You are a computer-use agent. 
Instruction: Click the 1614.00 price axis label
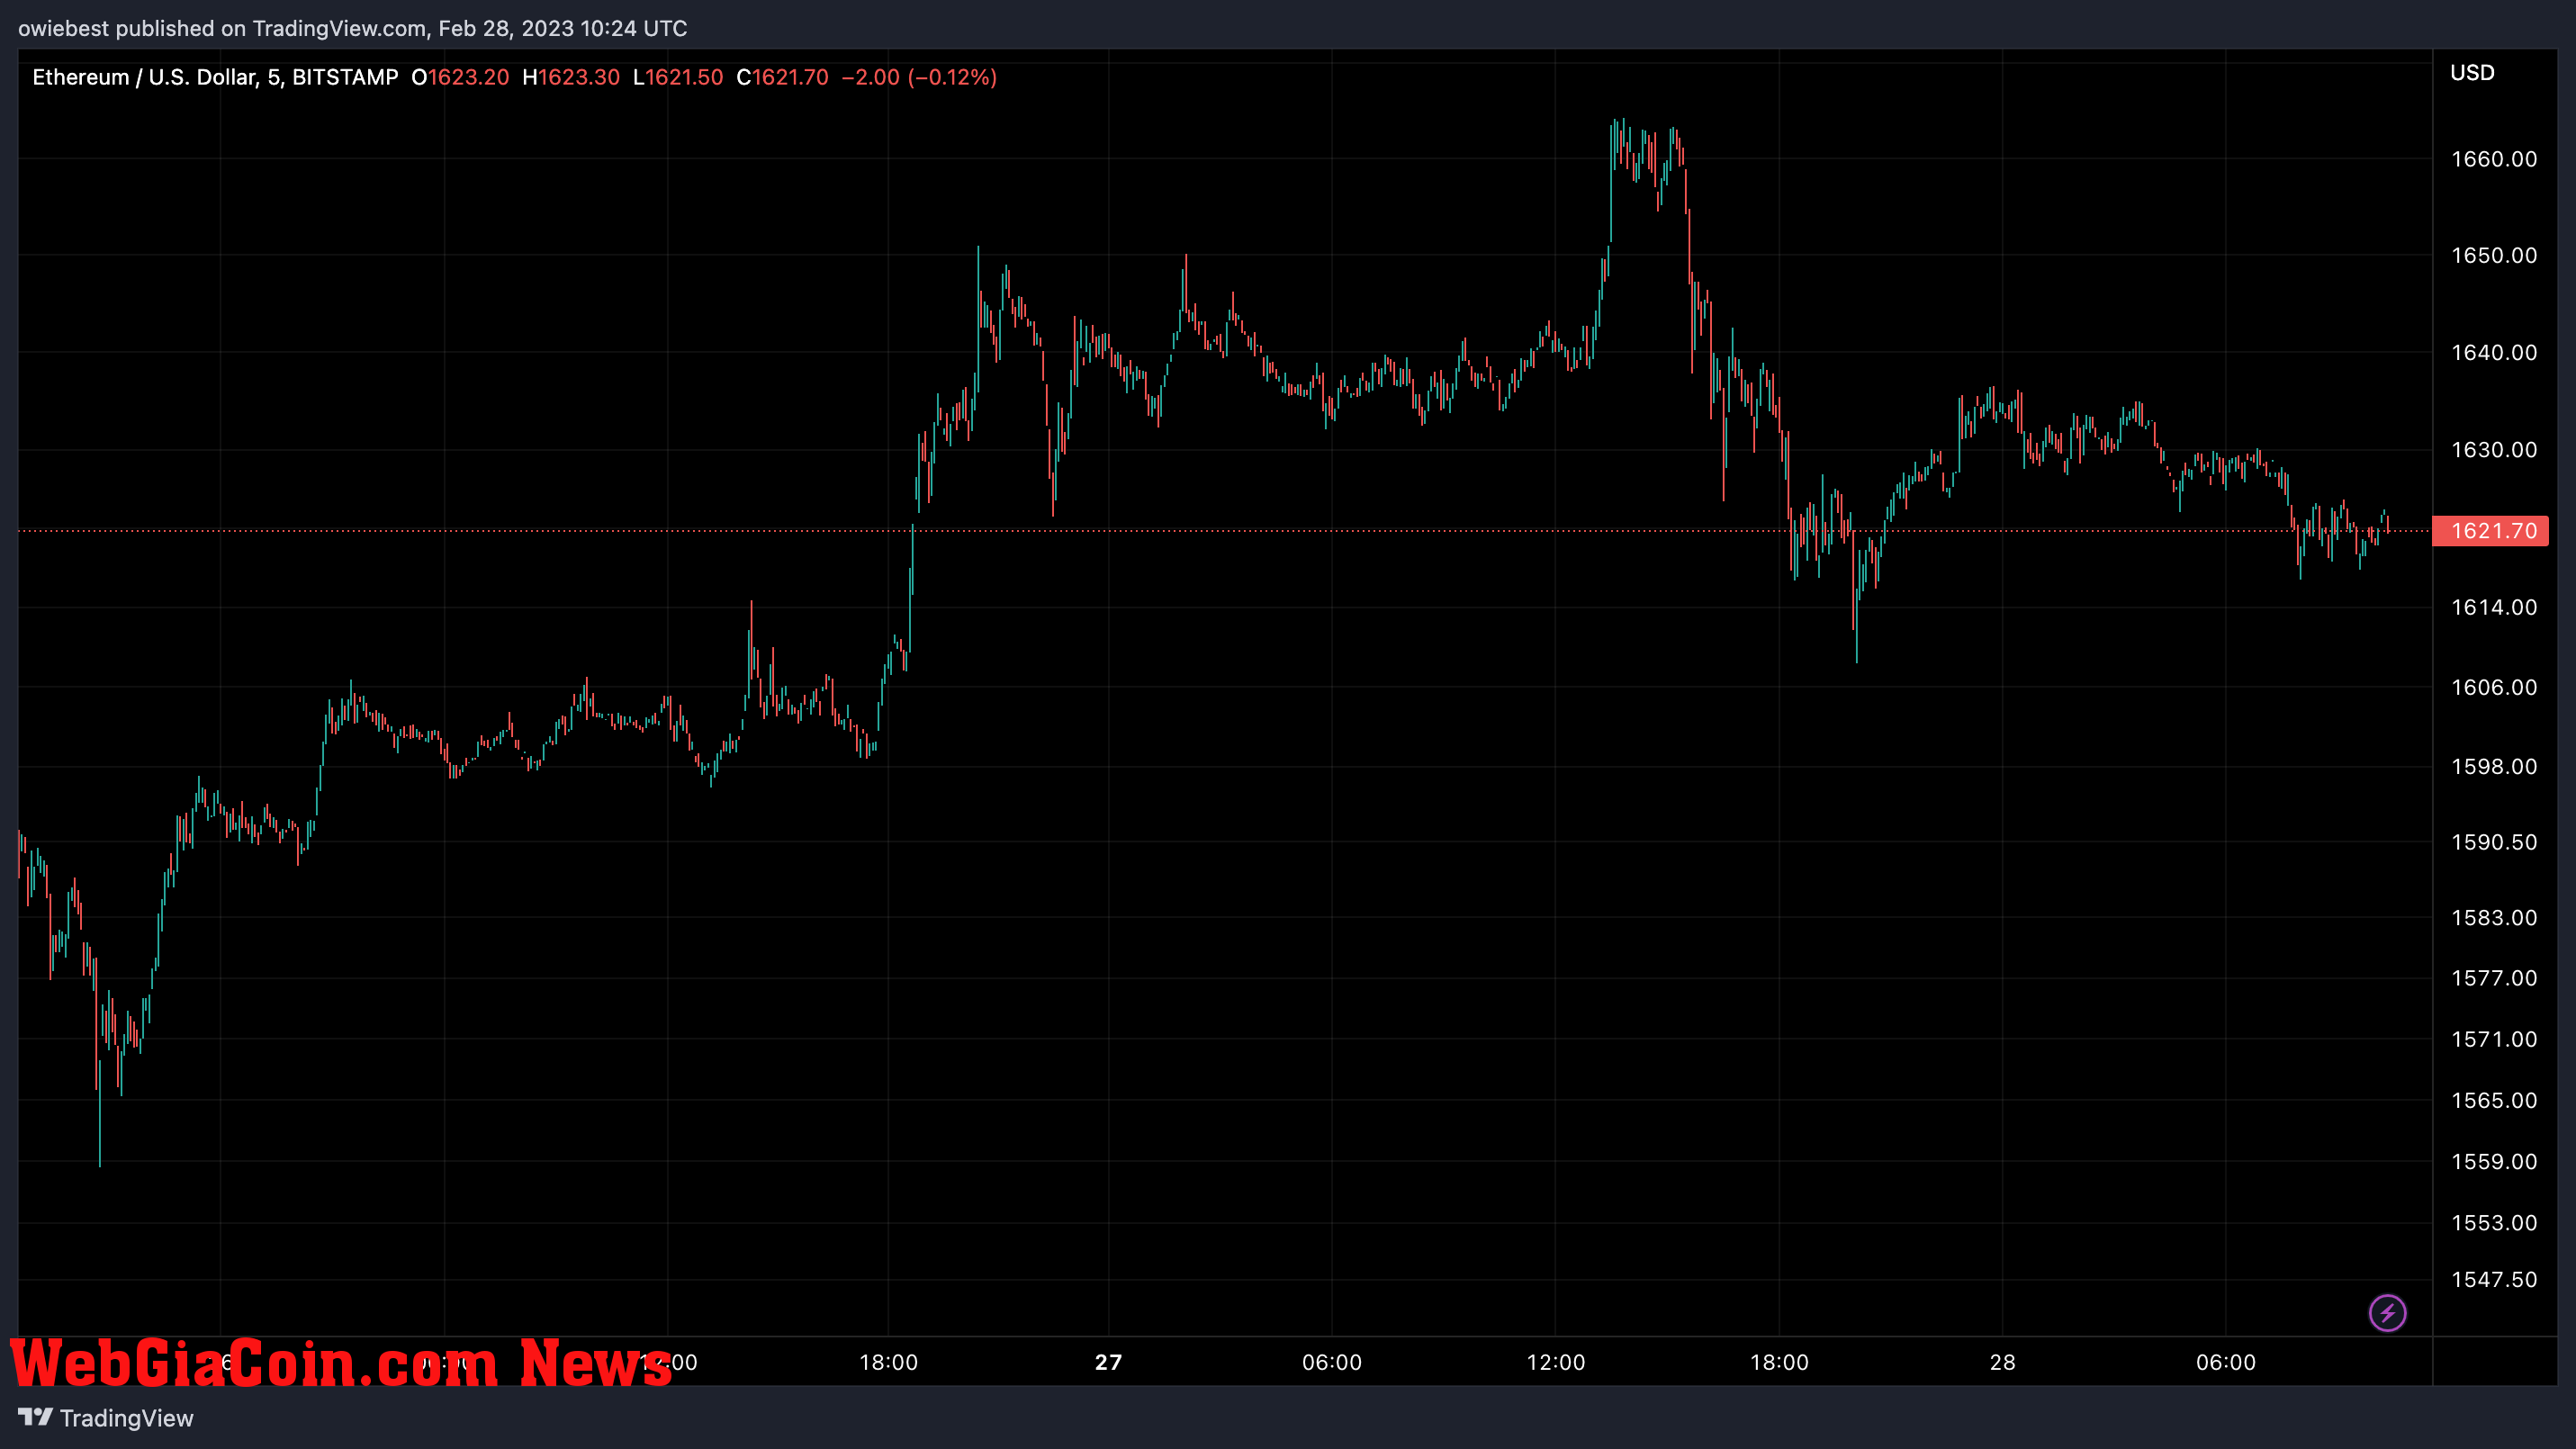[2494, 607]
